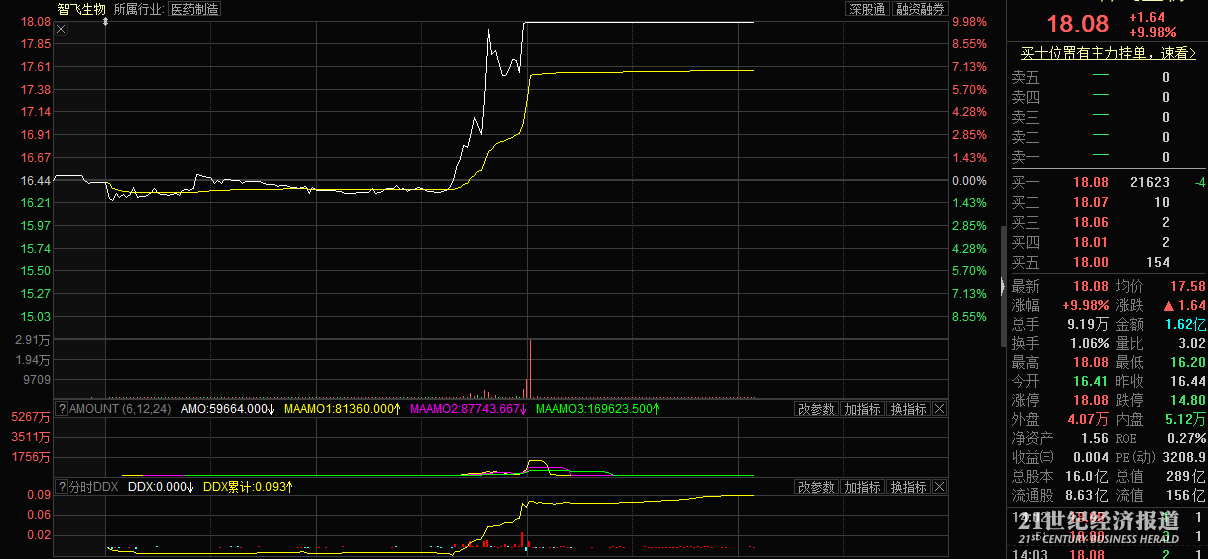This screenshot has height=559, width=1208.
Task: Click the 买一 price 18.08 row
Action: (1090, 182)
